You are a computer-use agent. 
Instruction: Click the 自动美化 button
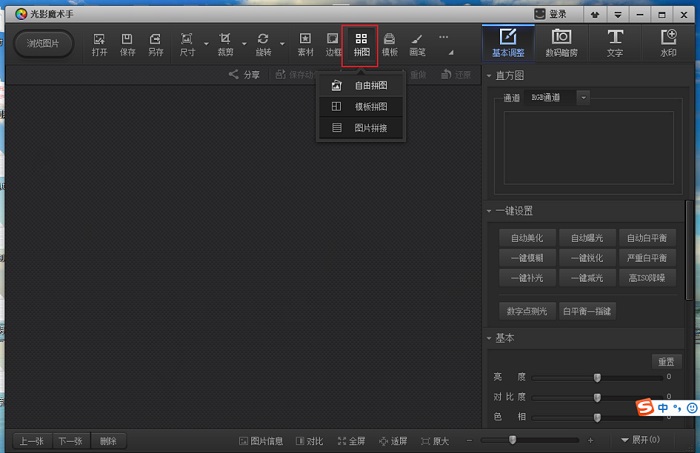(527, 238)
